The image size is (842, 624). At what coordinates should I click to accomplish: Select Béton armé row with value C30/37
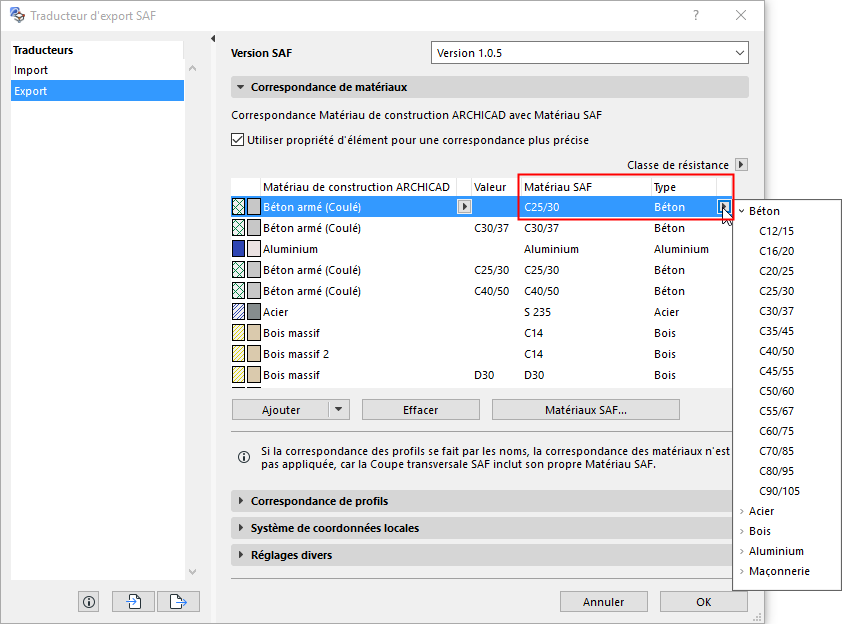(481, 228)
